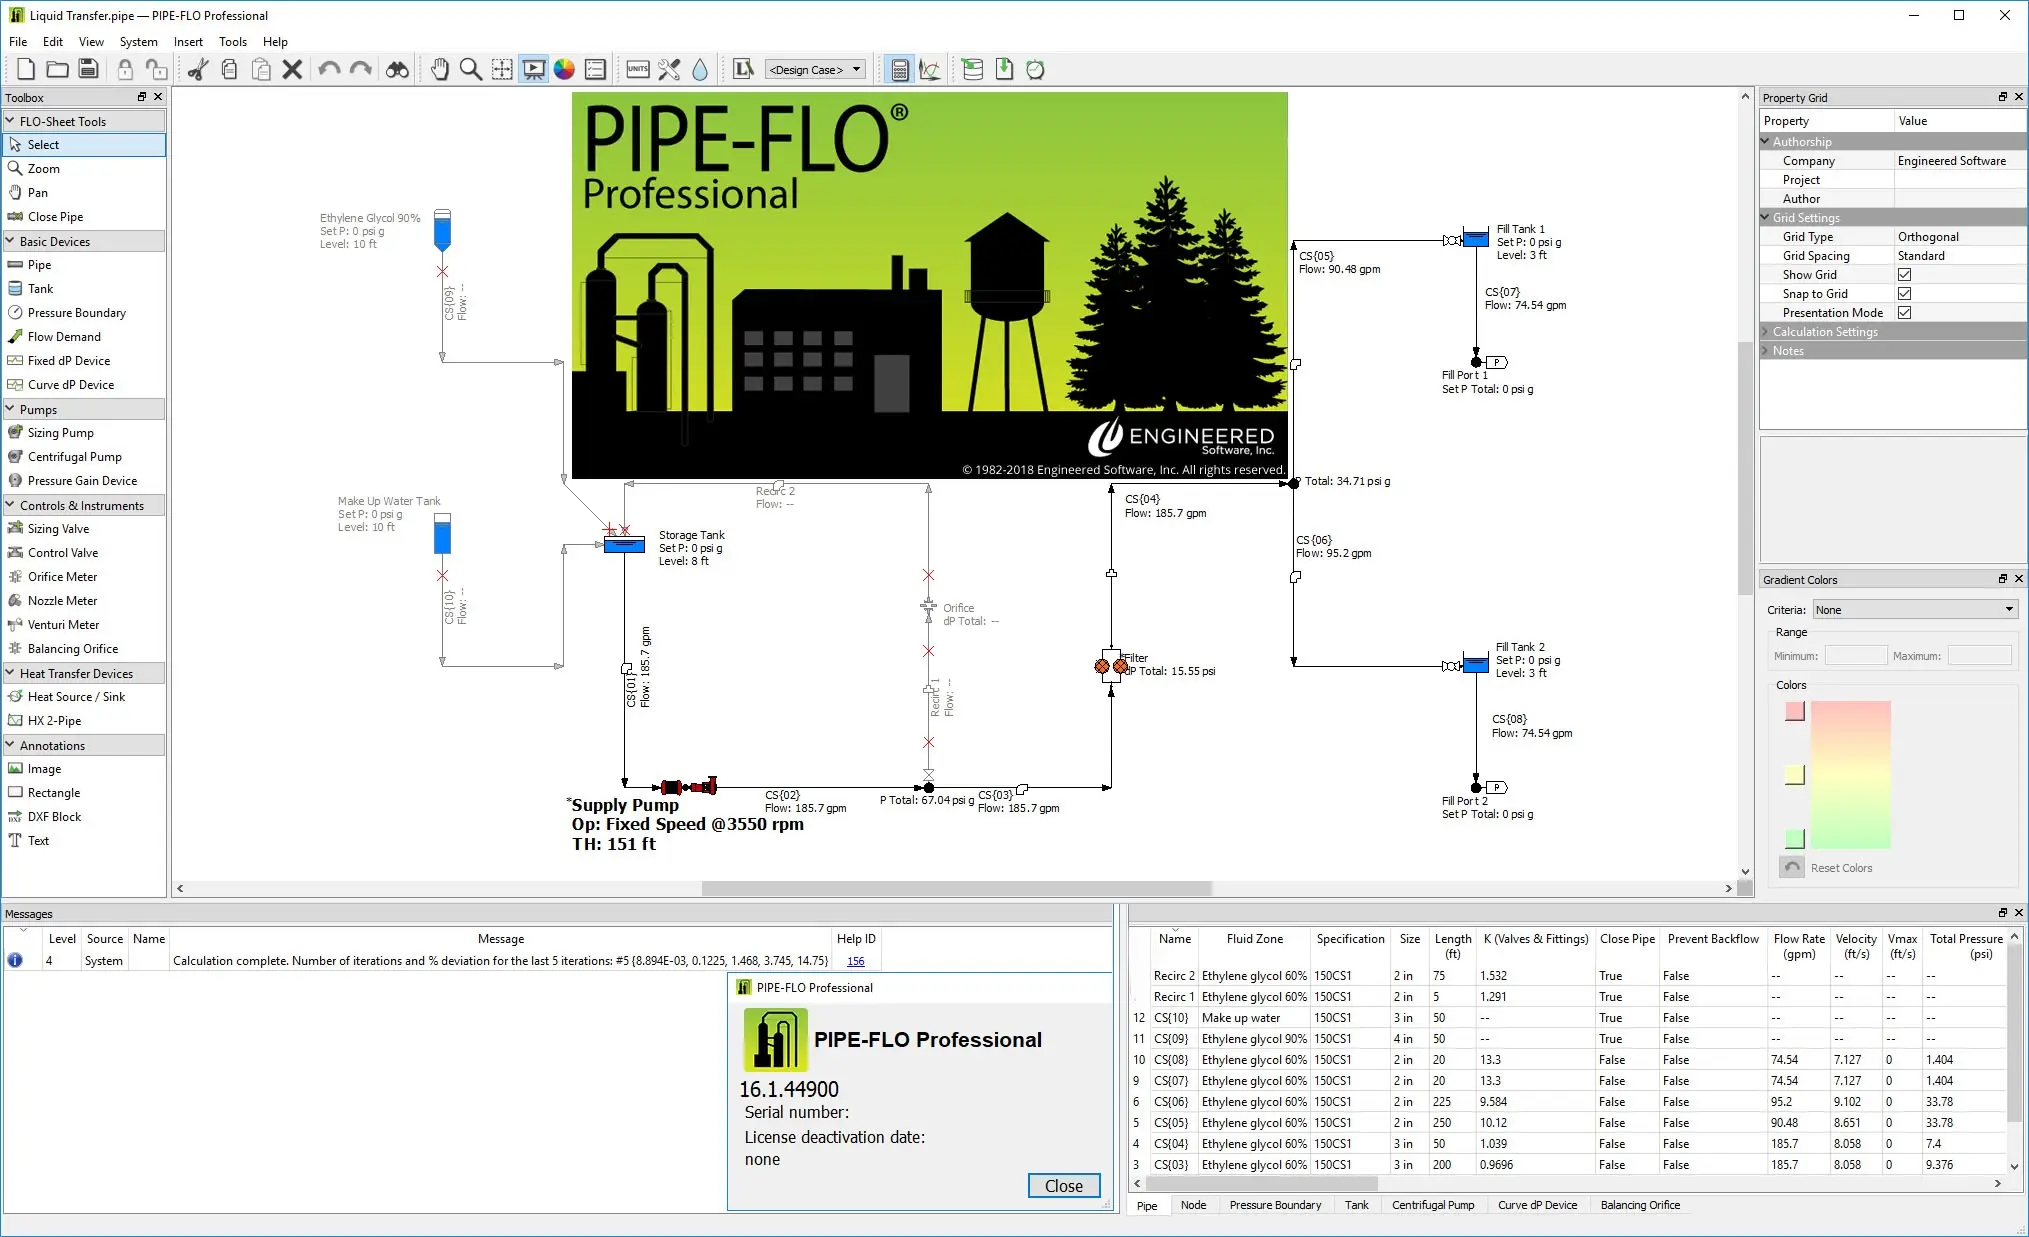The image size is (2029, 1237).
Task: Switch to the Pressure Boundary tab
Action: 1275,1205
